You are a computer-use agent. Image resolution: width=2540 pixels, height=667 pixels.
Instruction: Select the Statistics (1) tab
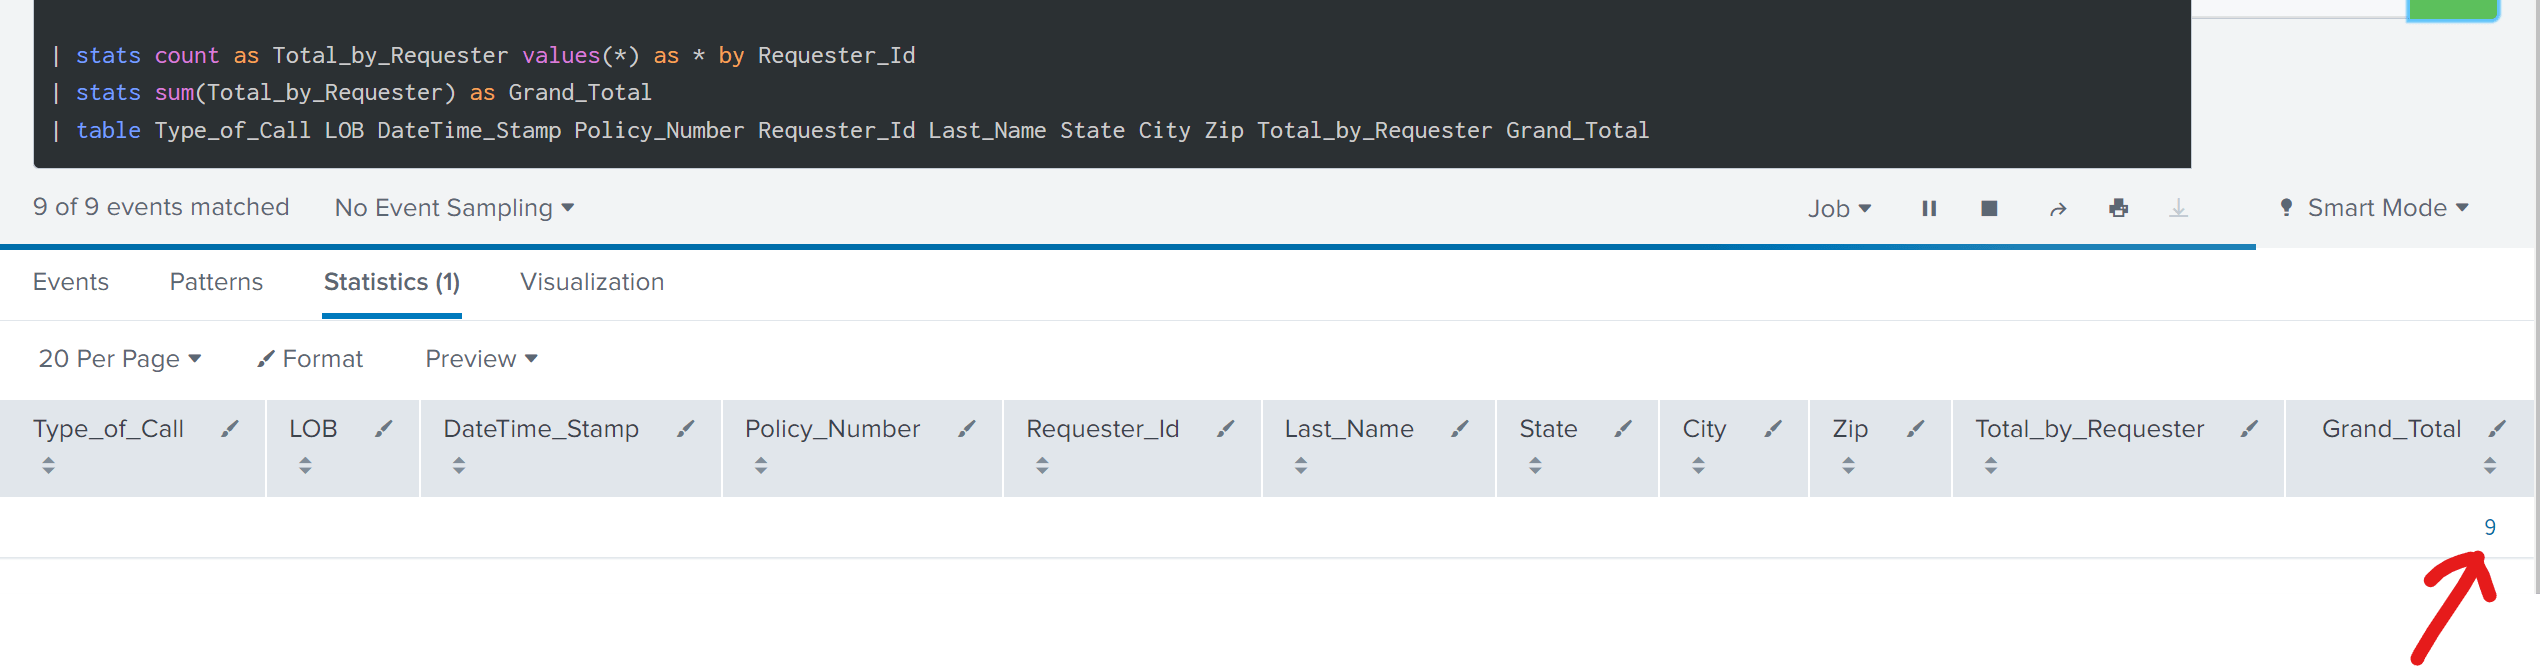click(x=392, y=282)
